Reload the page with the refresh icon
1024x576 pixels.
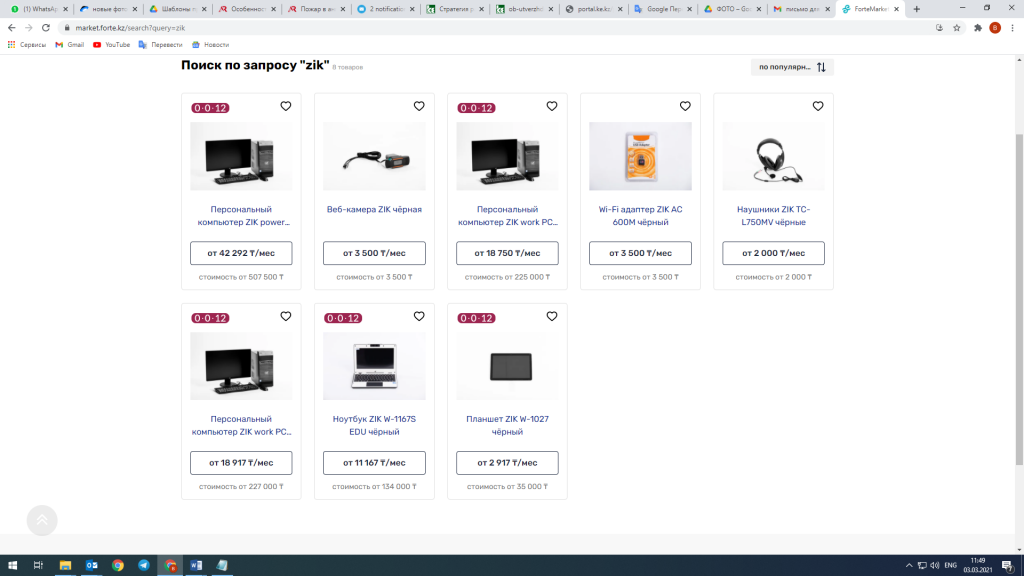coord(45,28)
